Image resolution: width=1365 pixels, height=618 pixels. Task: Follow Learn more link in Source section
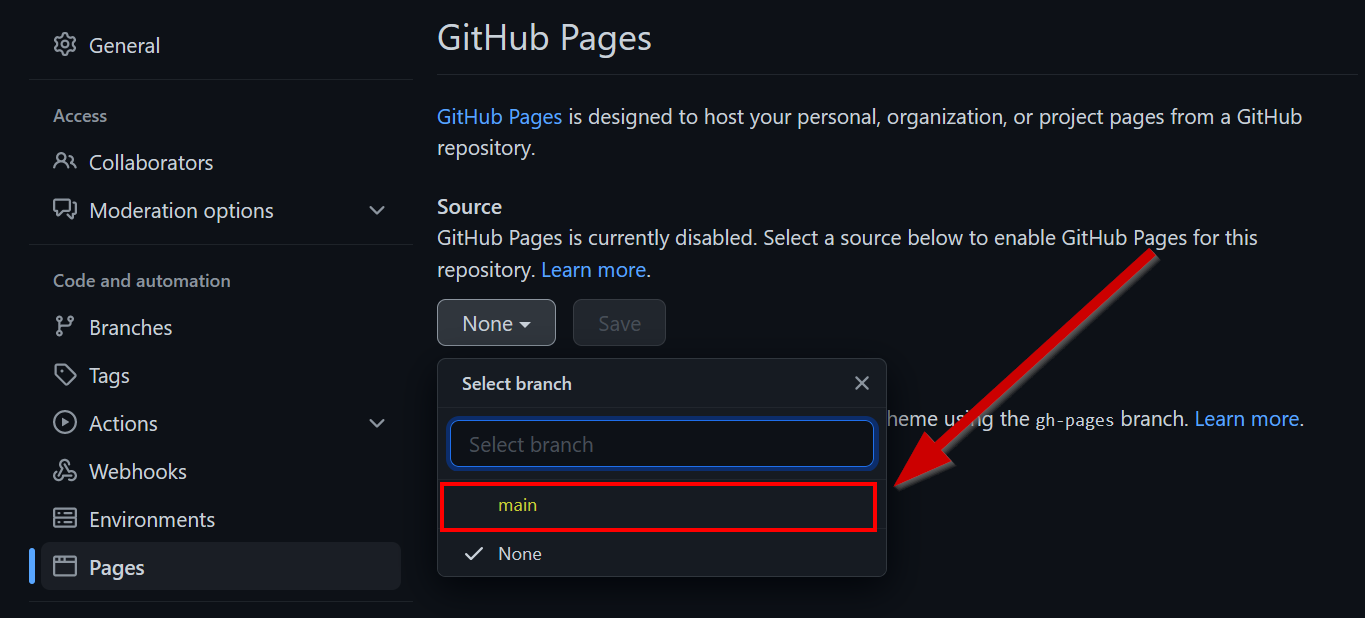(594, 270)
